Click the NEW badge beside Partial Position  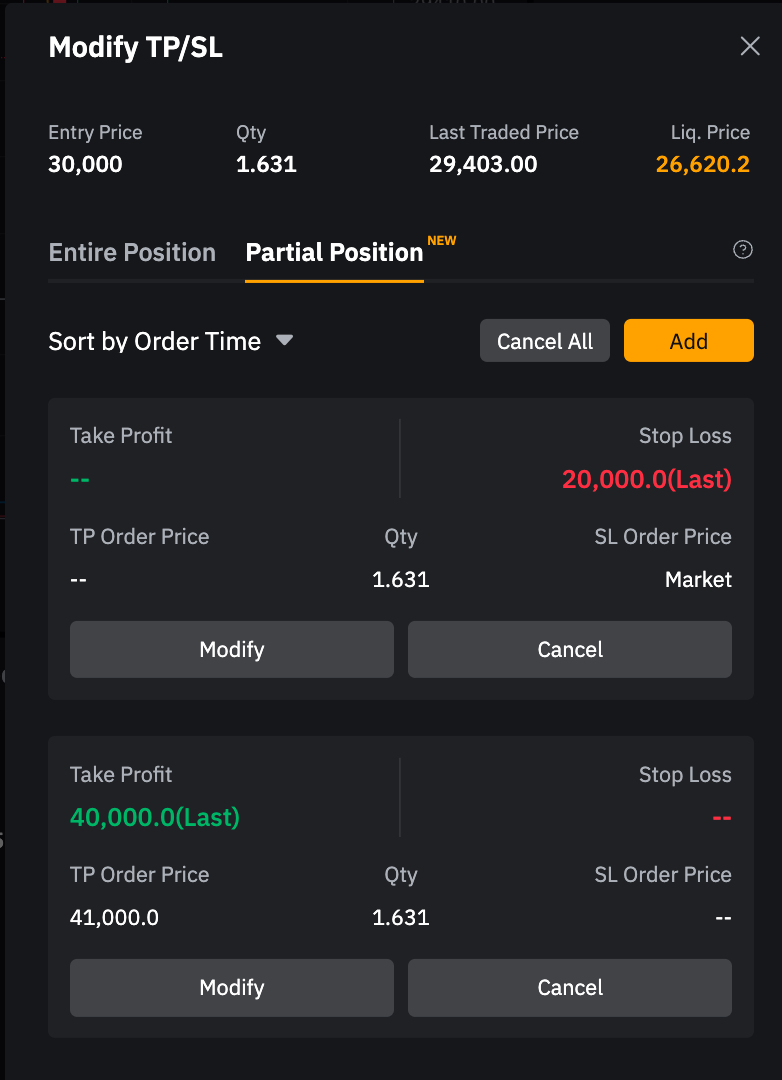441,241
